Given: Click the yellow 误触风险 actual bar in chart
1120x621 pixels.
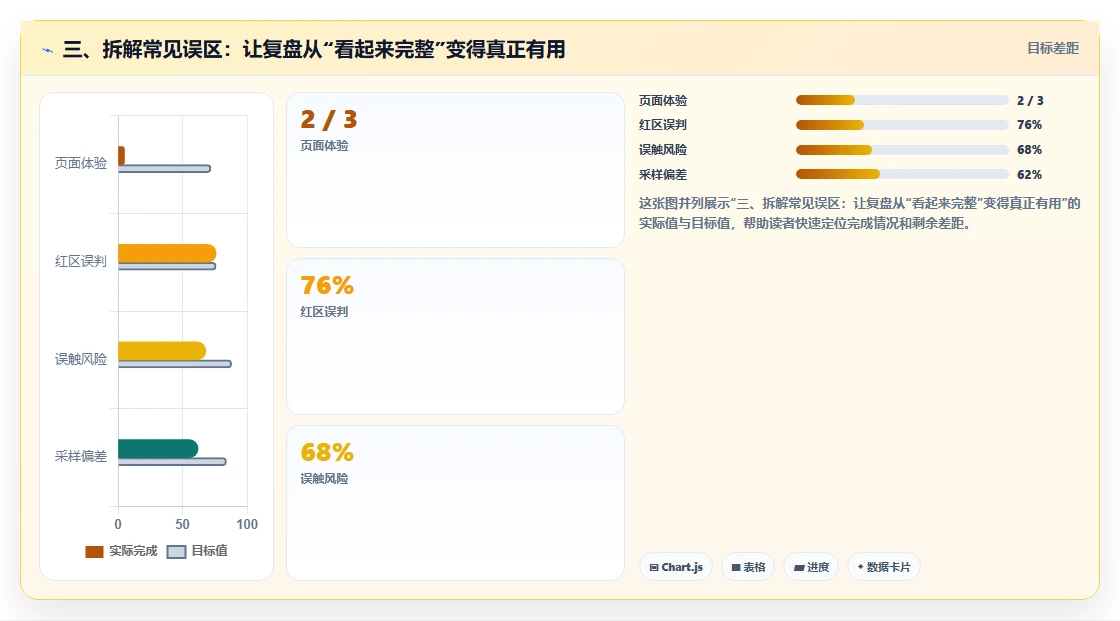Looking at the screenshot, I should coord(162,351).
